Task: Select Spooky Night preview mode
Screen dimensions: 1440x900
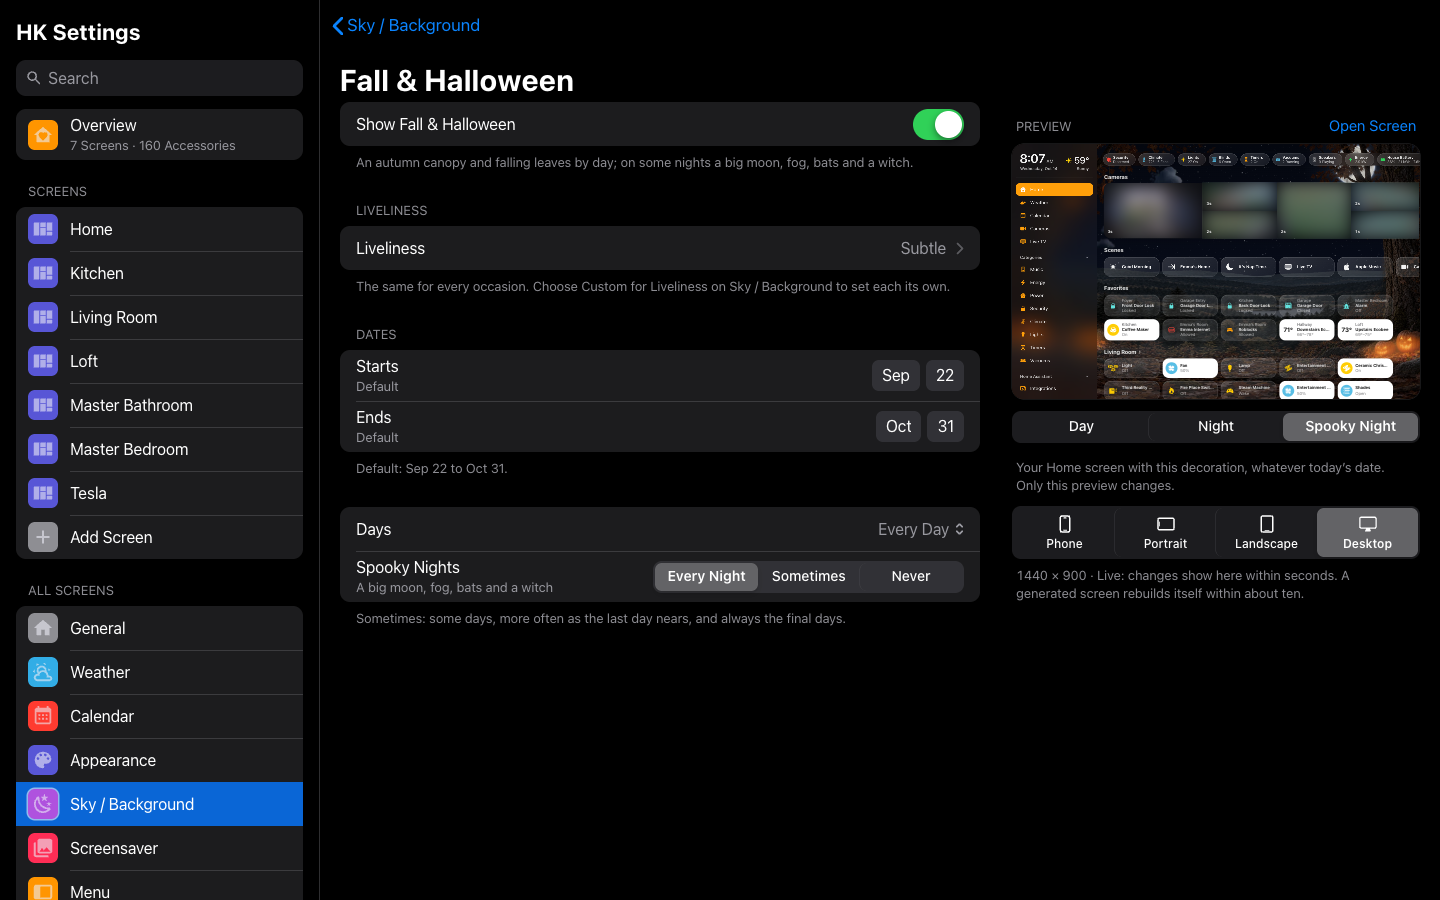Action: coord(1350,426)
